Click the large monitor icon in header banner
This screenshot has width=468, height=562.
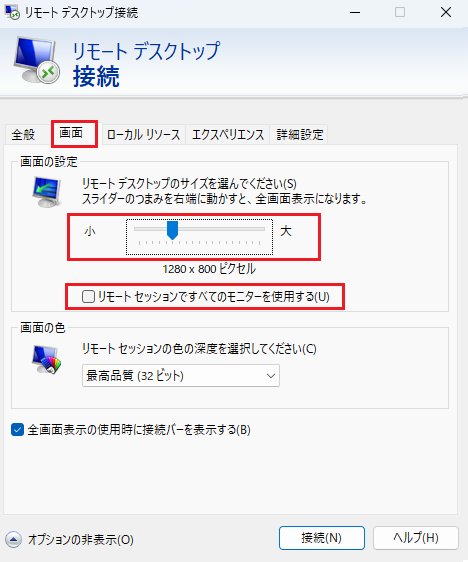[x=37, y=60]
